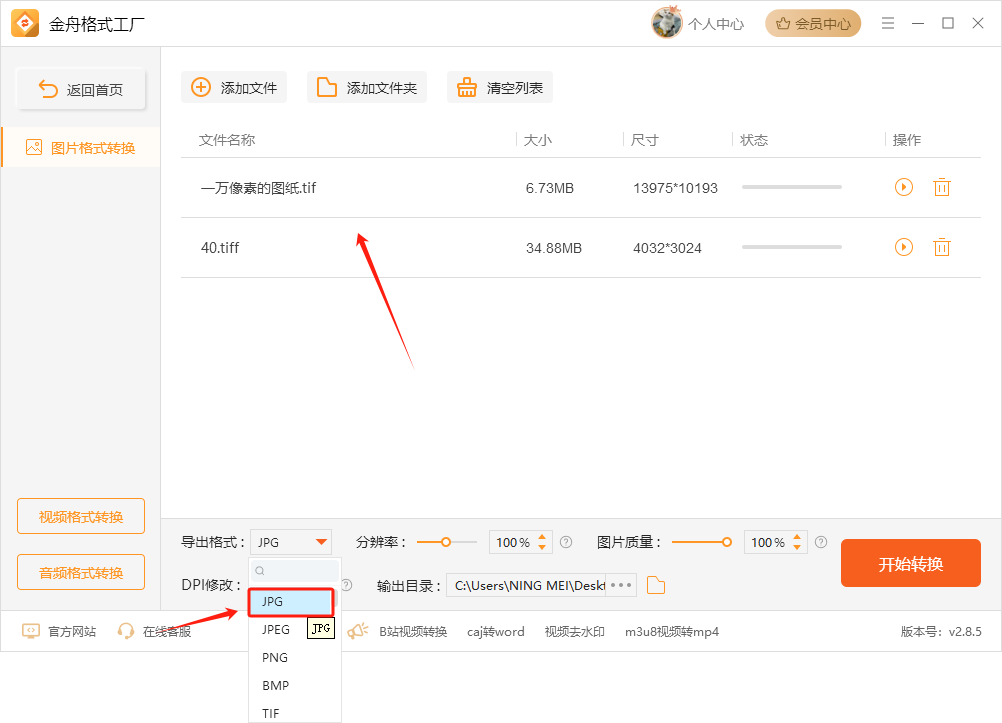Click 图片质量 100% value field

pos(768,542)
